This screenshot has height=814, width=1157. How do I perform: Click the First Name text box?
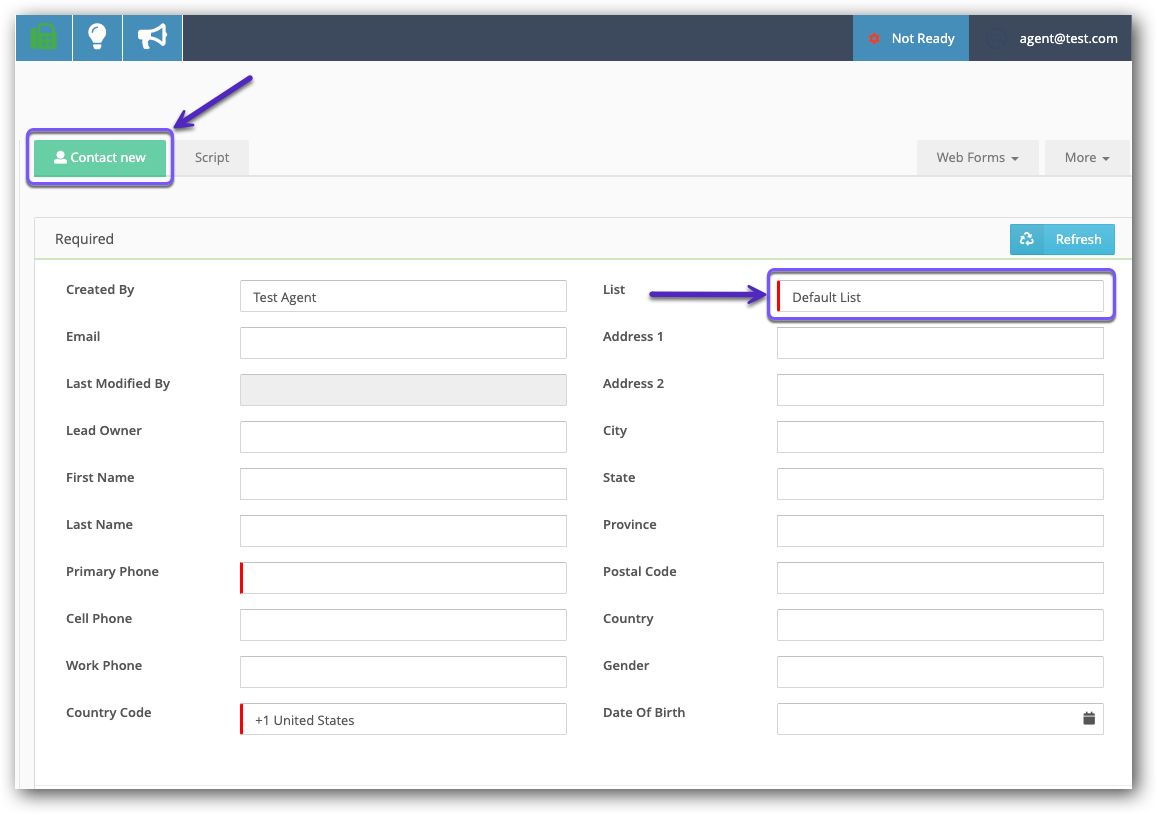click(x=403, y=484)
